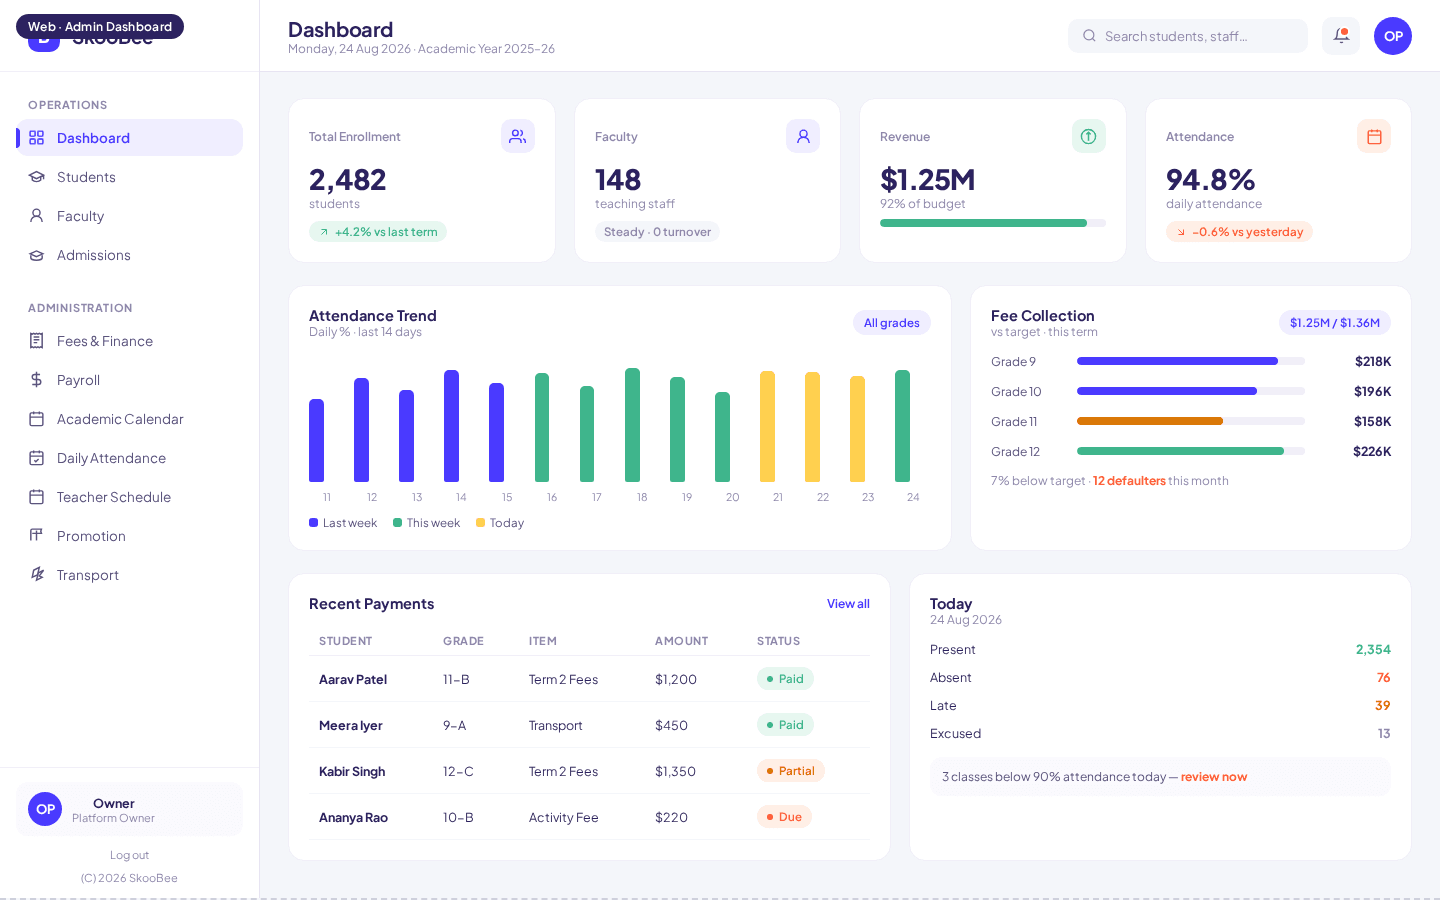The image size is (1440, 900).
Task: Click the Admissions icon in sidebar
Action: click(x=37, y=255)
